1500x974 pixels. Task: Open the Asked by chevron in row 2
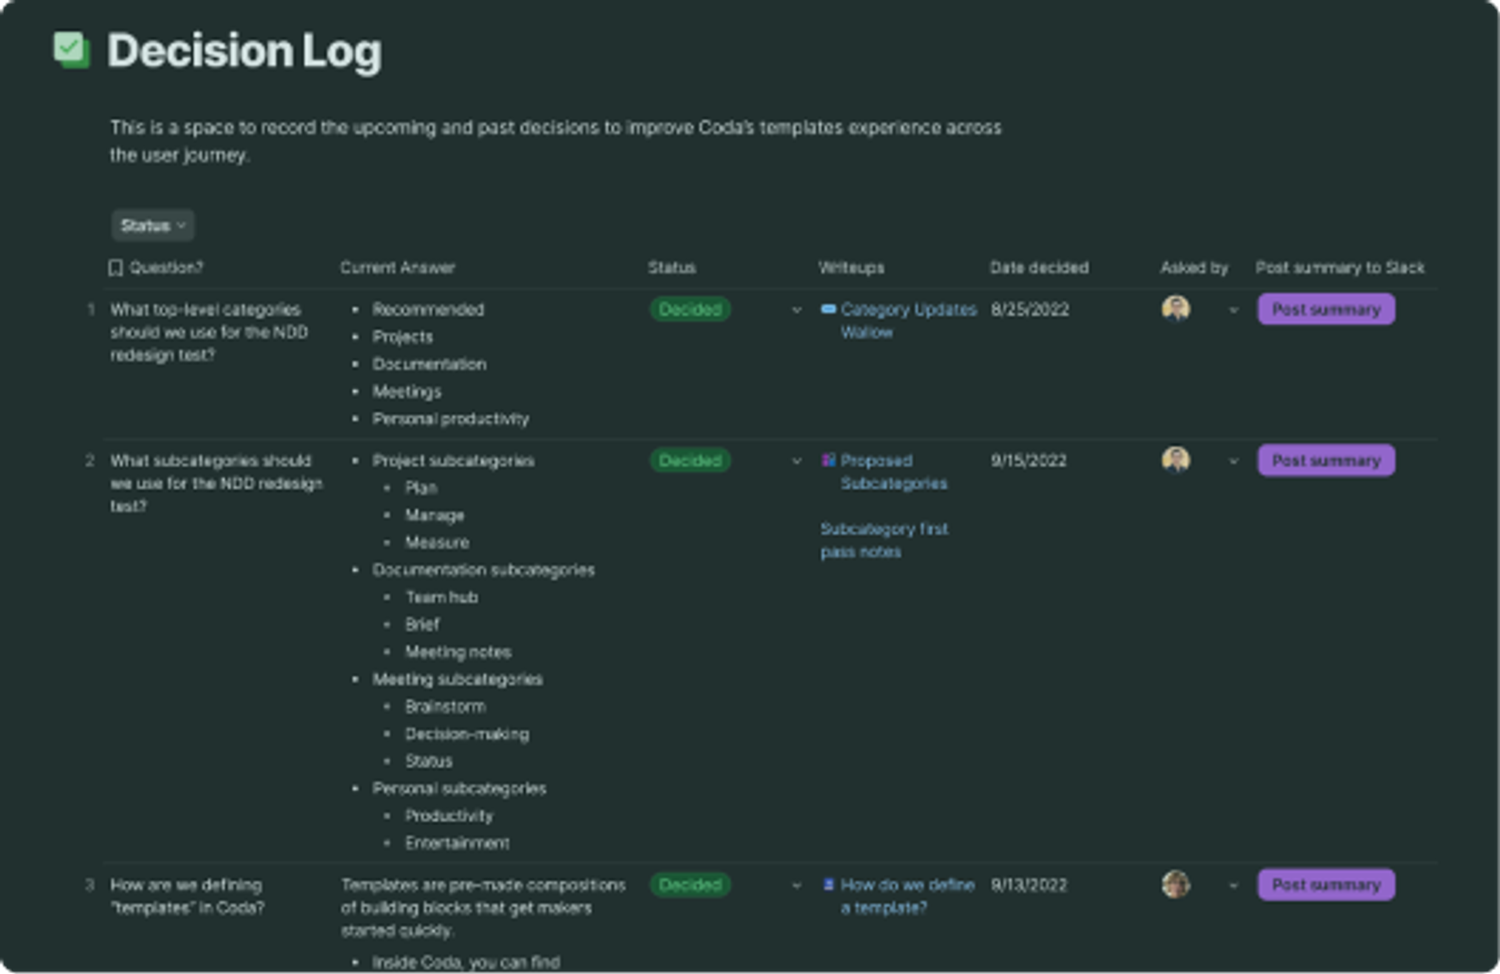coord(1232,461)
